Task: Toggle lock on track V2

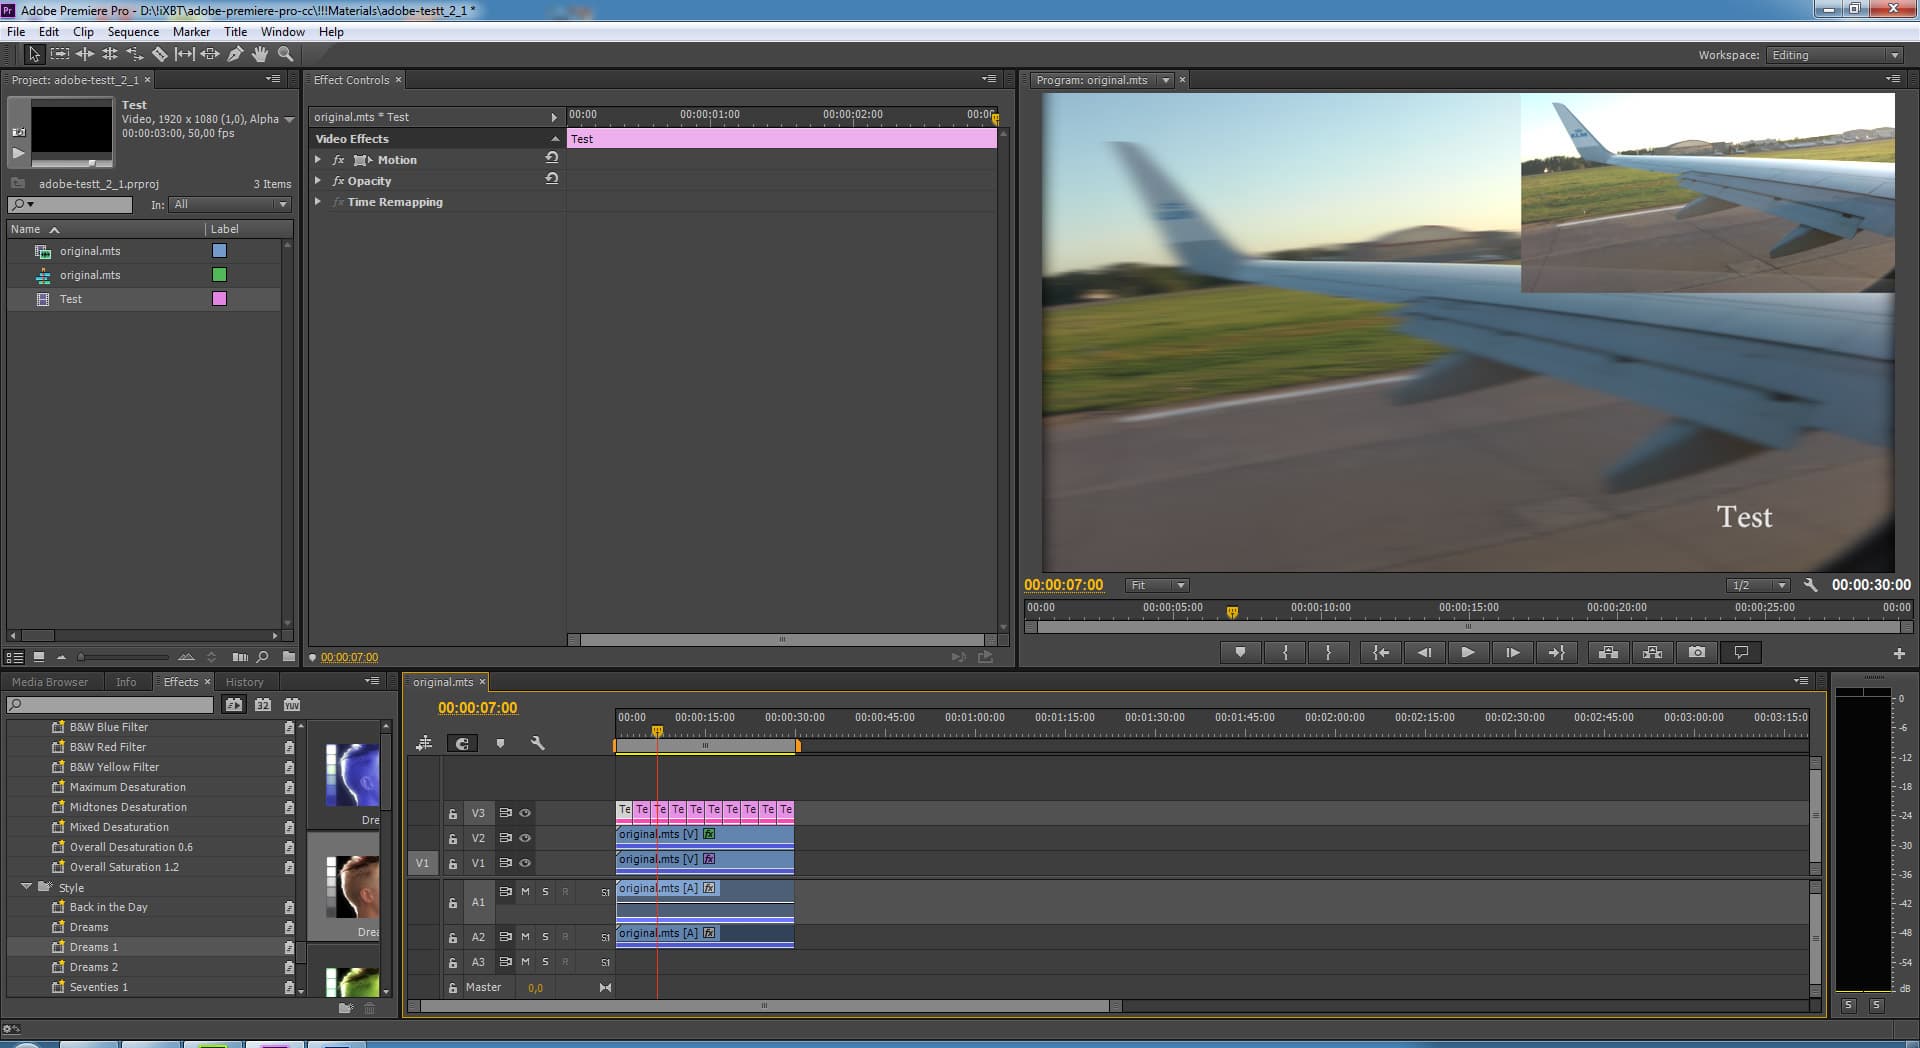Action: (453, 839)
